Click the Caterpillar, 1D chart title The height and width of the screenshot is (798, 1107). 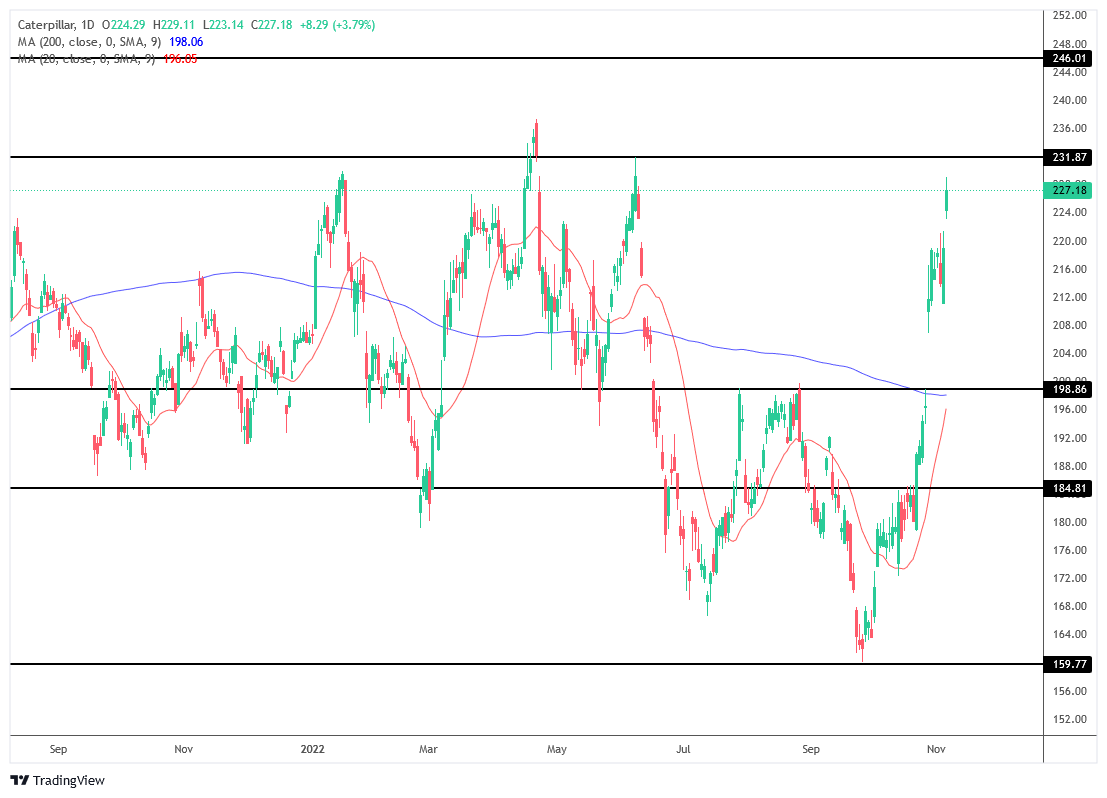(x=56, y=25)
